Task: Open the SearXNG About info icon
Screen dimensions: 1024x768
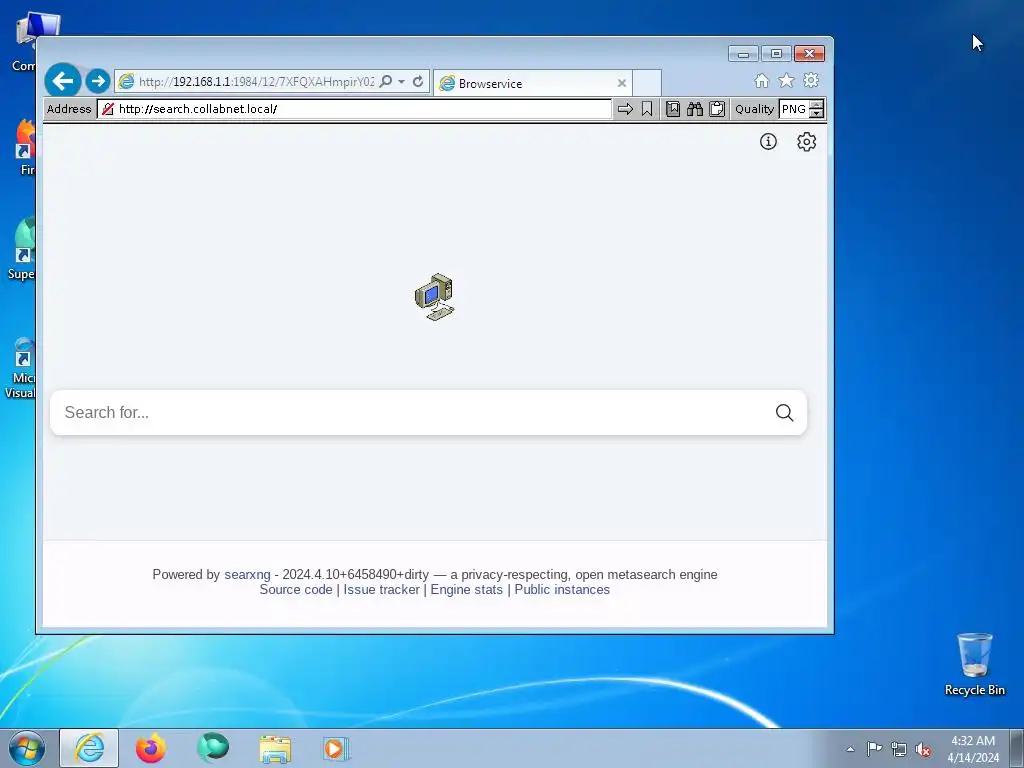Action: pyautogui.click(x=768, y=142)
